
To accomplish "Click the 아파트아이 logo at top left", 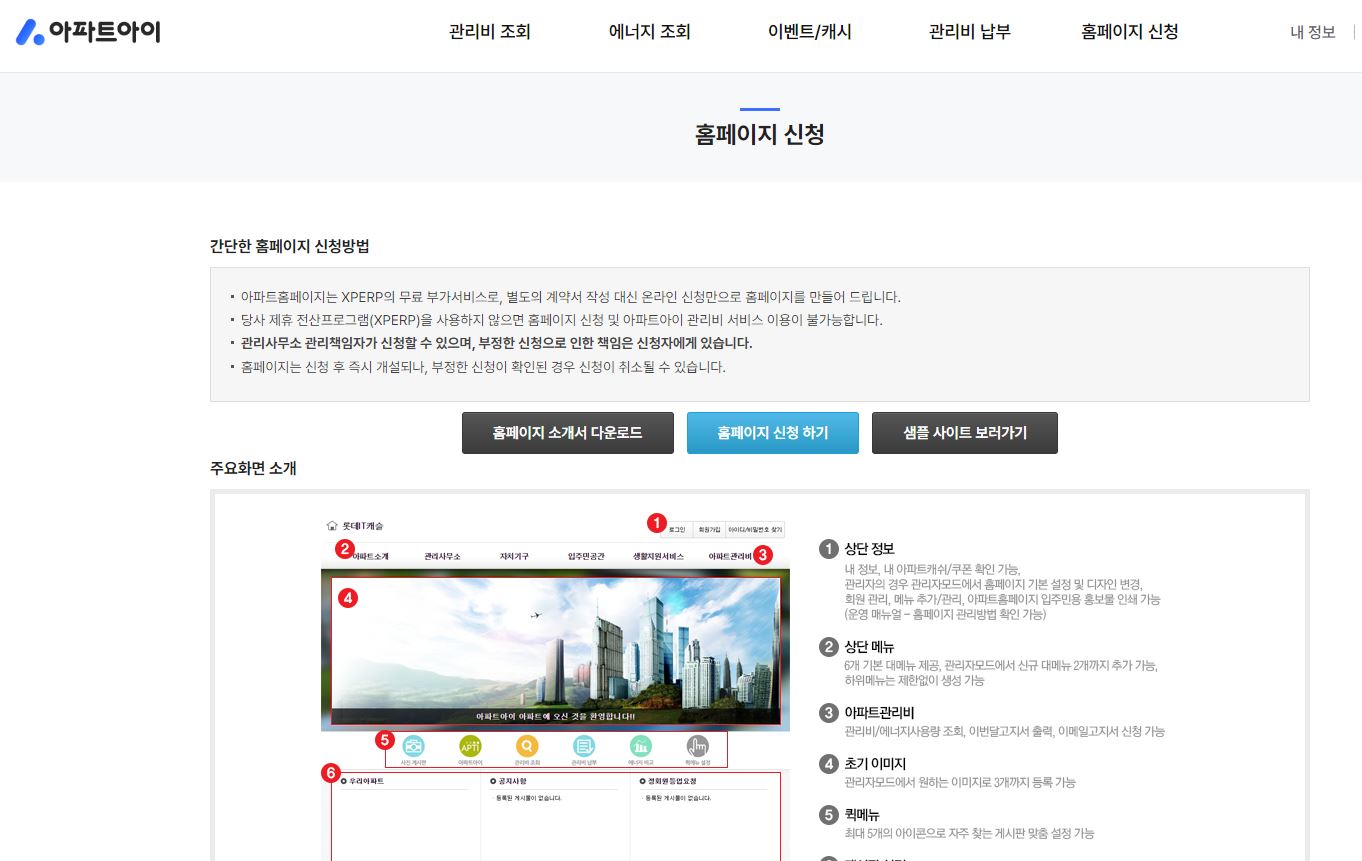I will tap(87, 31).
